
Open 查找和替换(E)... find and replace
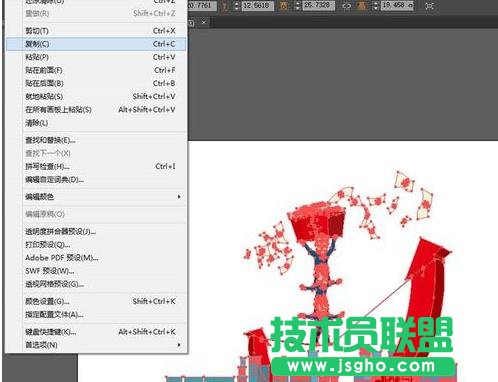pos(96,140)
